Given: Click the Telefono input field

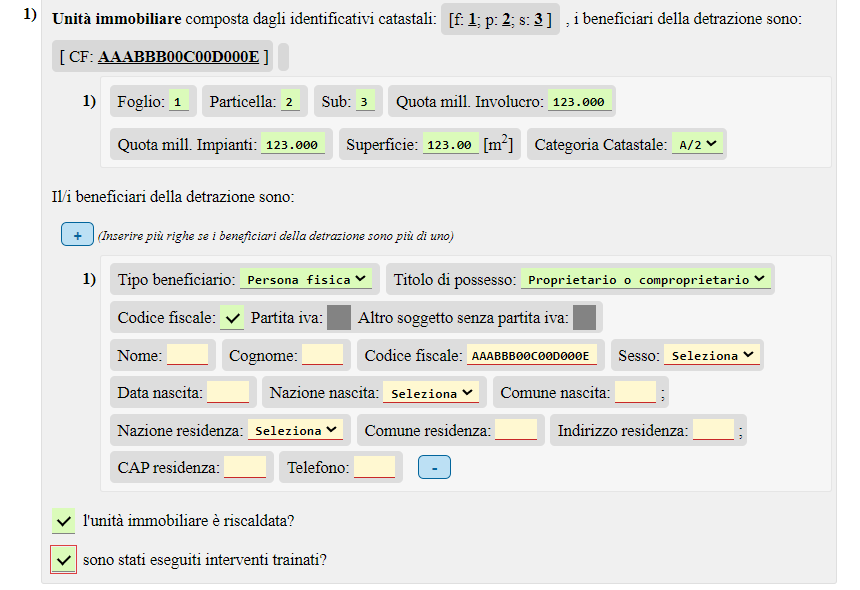Looking at the screenshot, I should [x=374, y=467].
